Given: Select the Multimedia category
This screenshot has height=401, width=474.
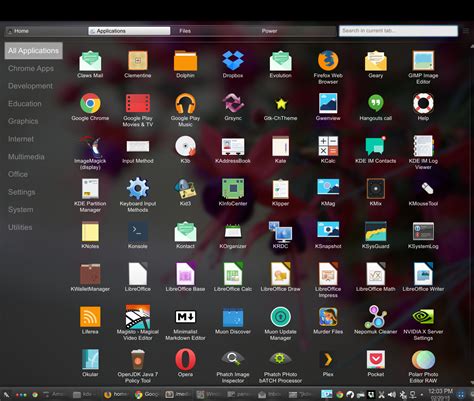Looking at the screenshot, I should tap(26, 157).
